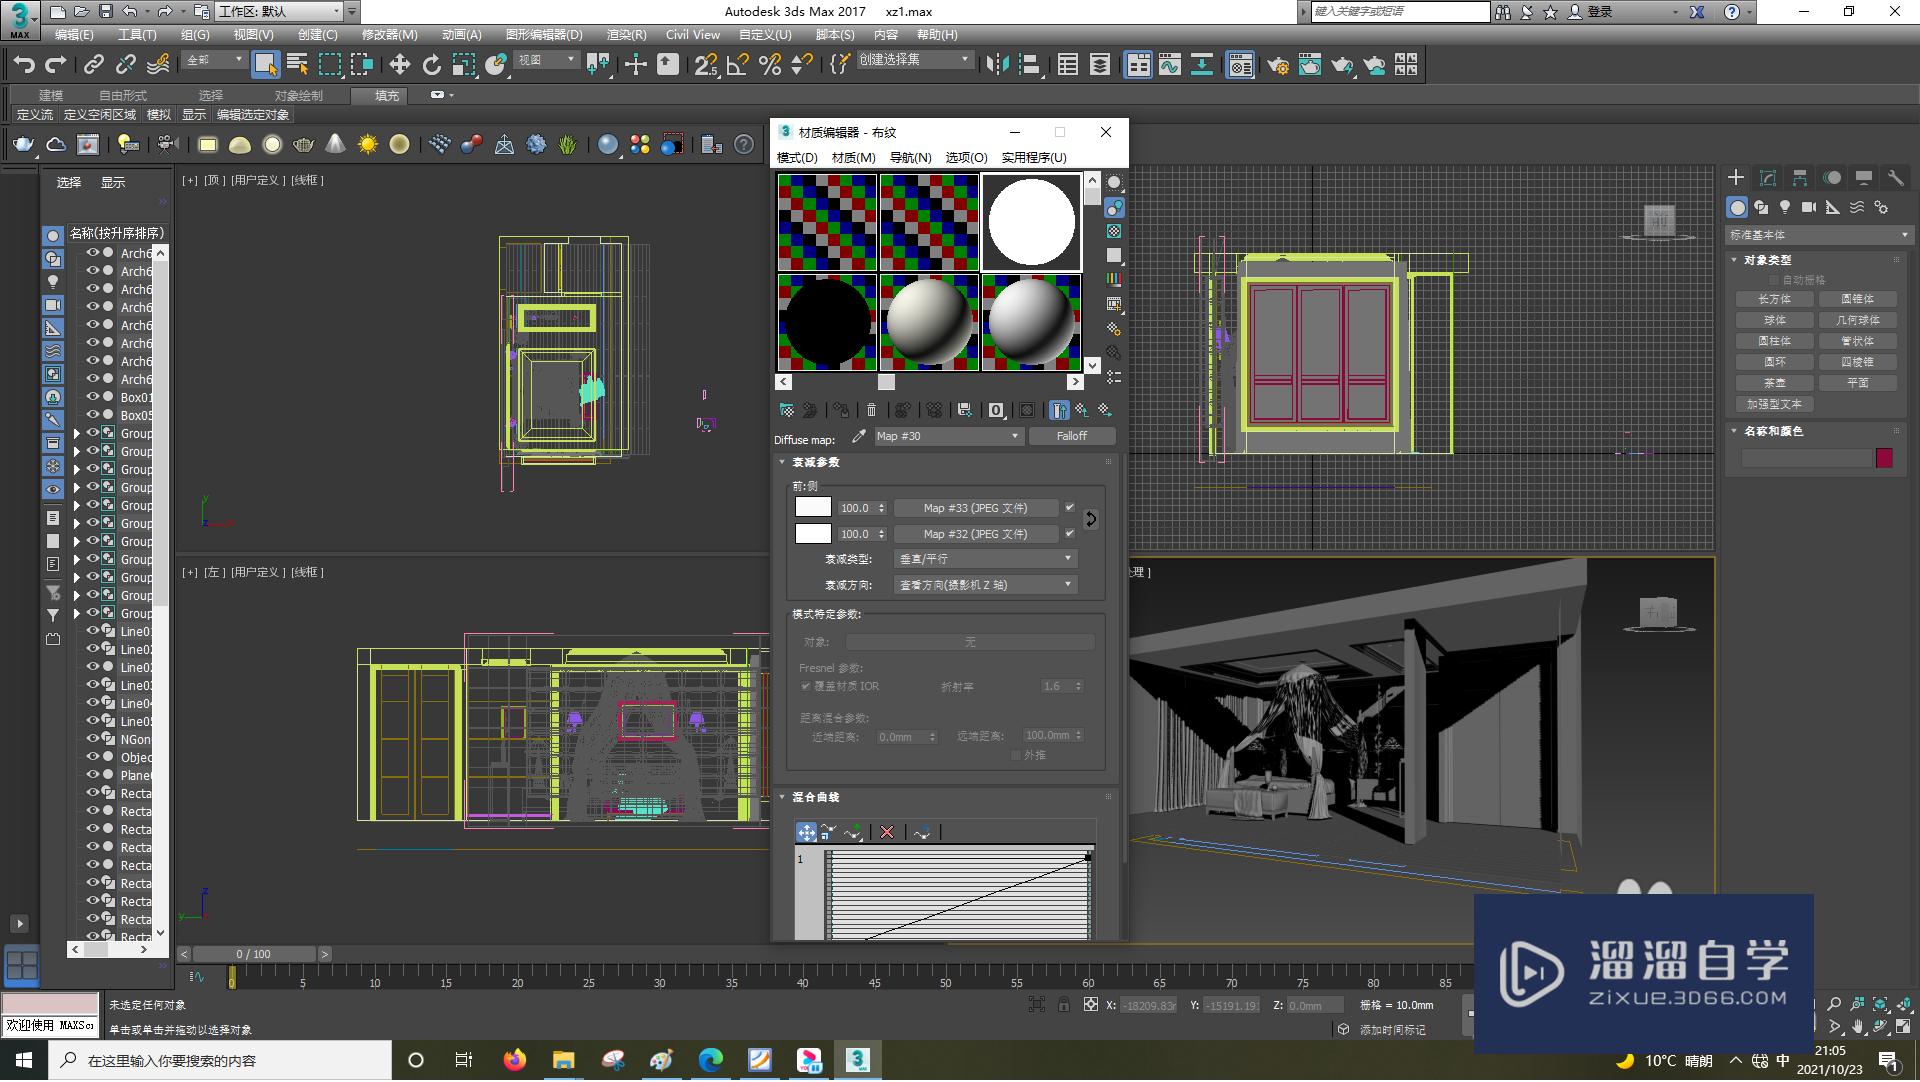Activate the Select and Move tool
1920x1082 pixels.
[x=399, y=65]
